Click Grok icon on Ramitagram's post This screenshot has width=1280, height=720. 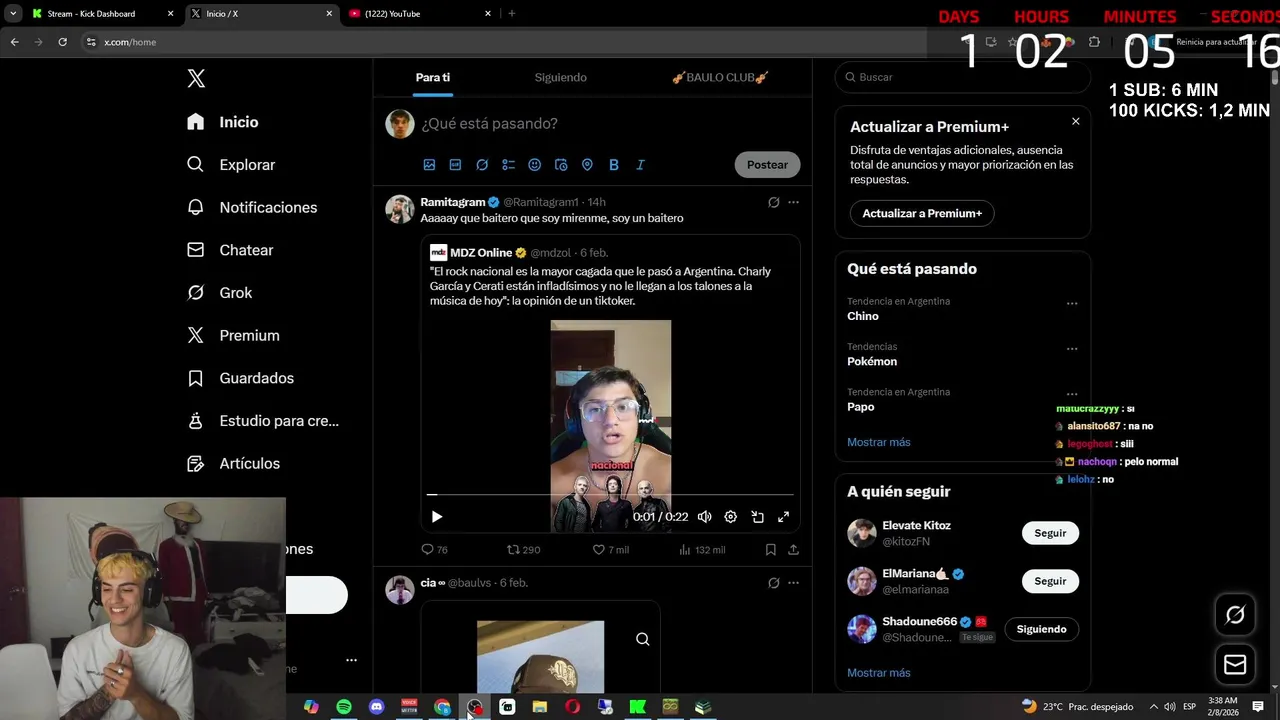[773, 202]
